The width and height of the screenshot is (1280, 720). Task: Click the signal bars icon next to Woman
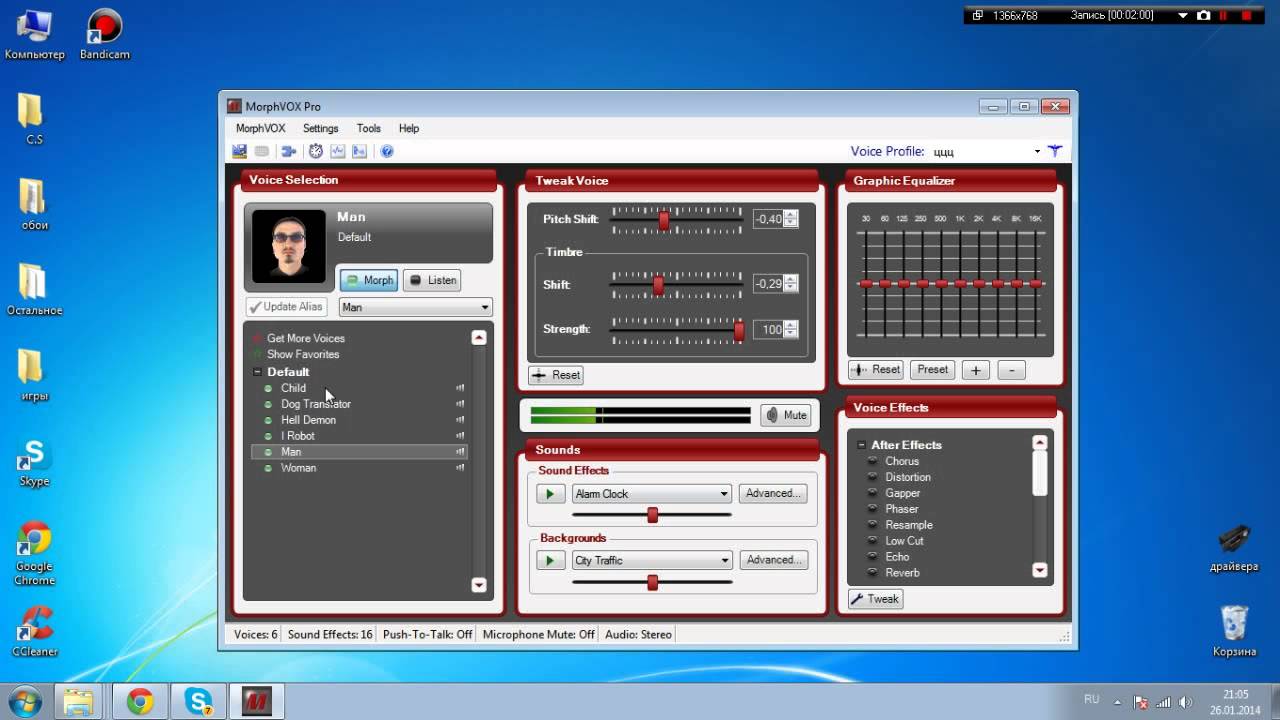[460, 468]
